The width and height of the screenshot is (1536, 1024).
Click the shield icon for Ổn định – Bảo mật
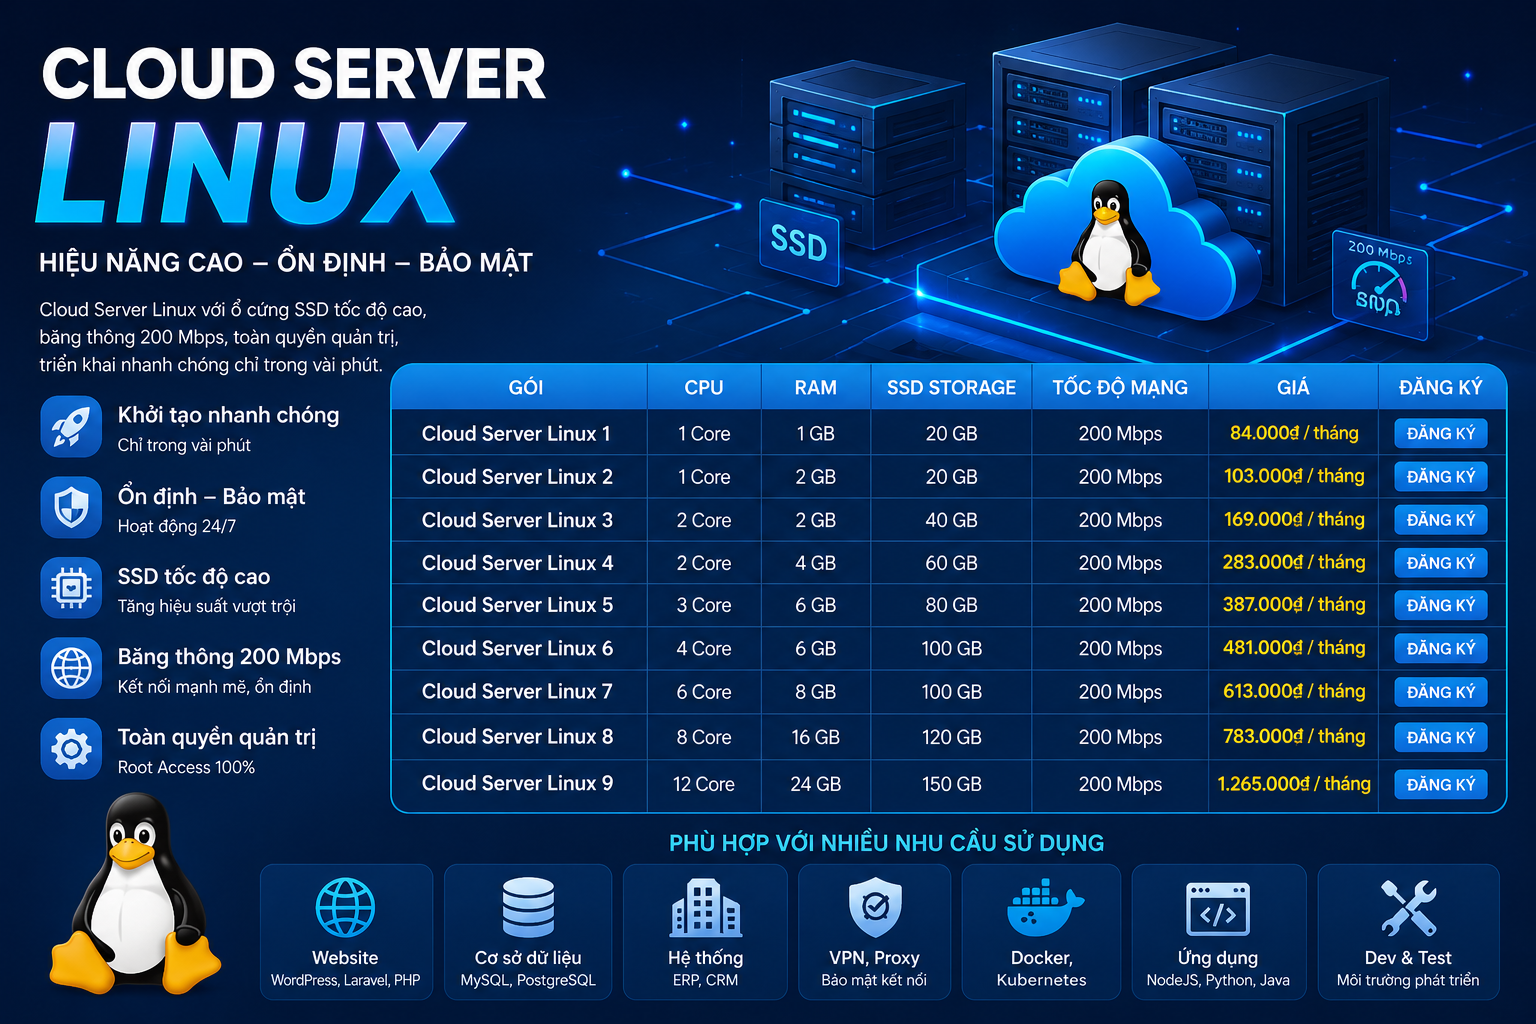point(71,507)
